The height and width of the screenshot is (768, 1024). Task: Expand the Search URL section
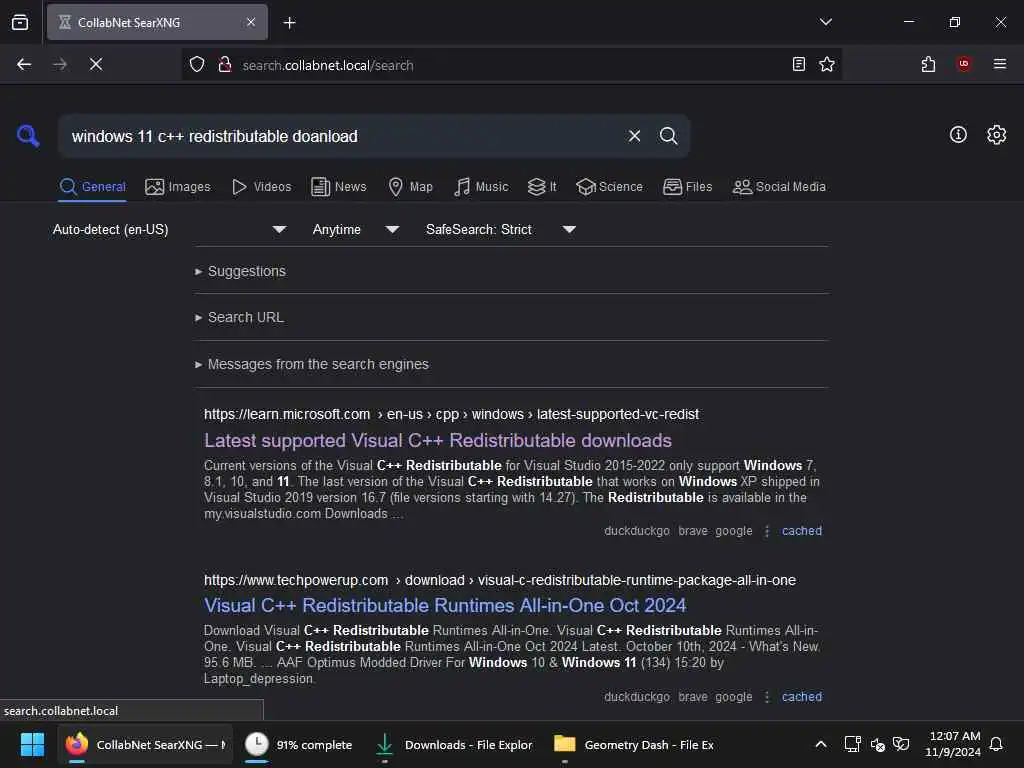(x=240, y=317)
